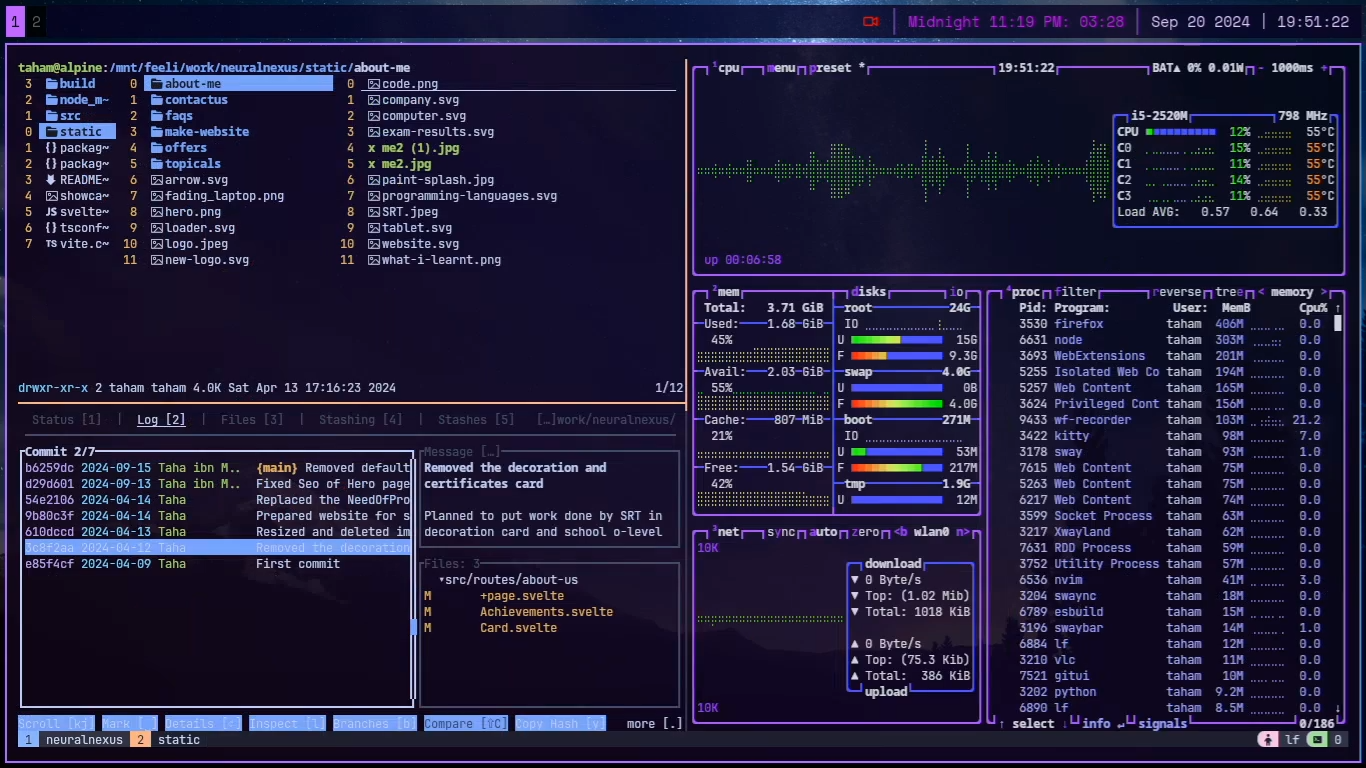Click image icon beside showca~ file
The width and height of the screenshot is (1366, 768).
pyautogui.click(x=51, y=196)
